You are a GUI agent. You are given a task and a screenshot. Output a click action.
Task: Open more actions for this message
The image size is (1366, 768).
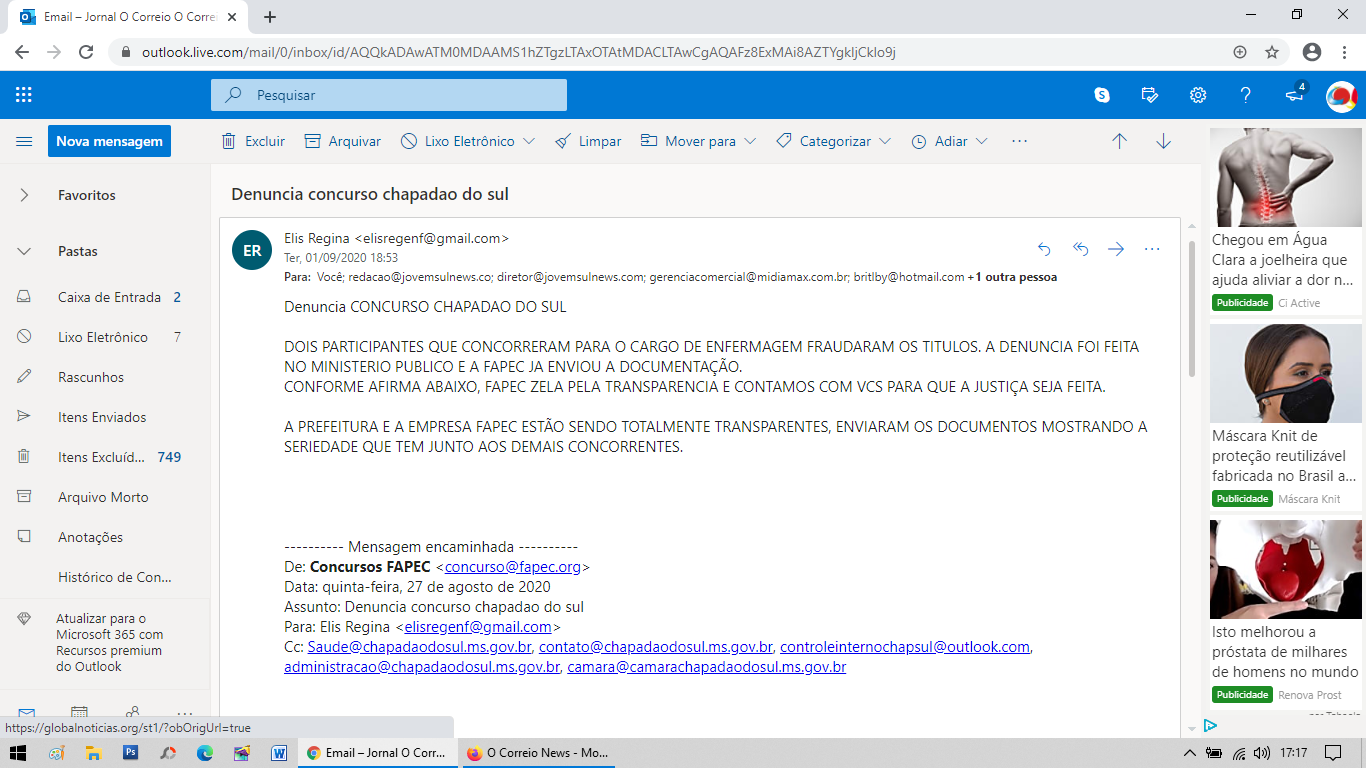(x=1152, y=249)
